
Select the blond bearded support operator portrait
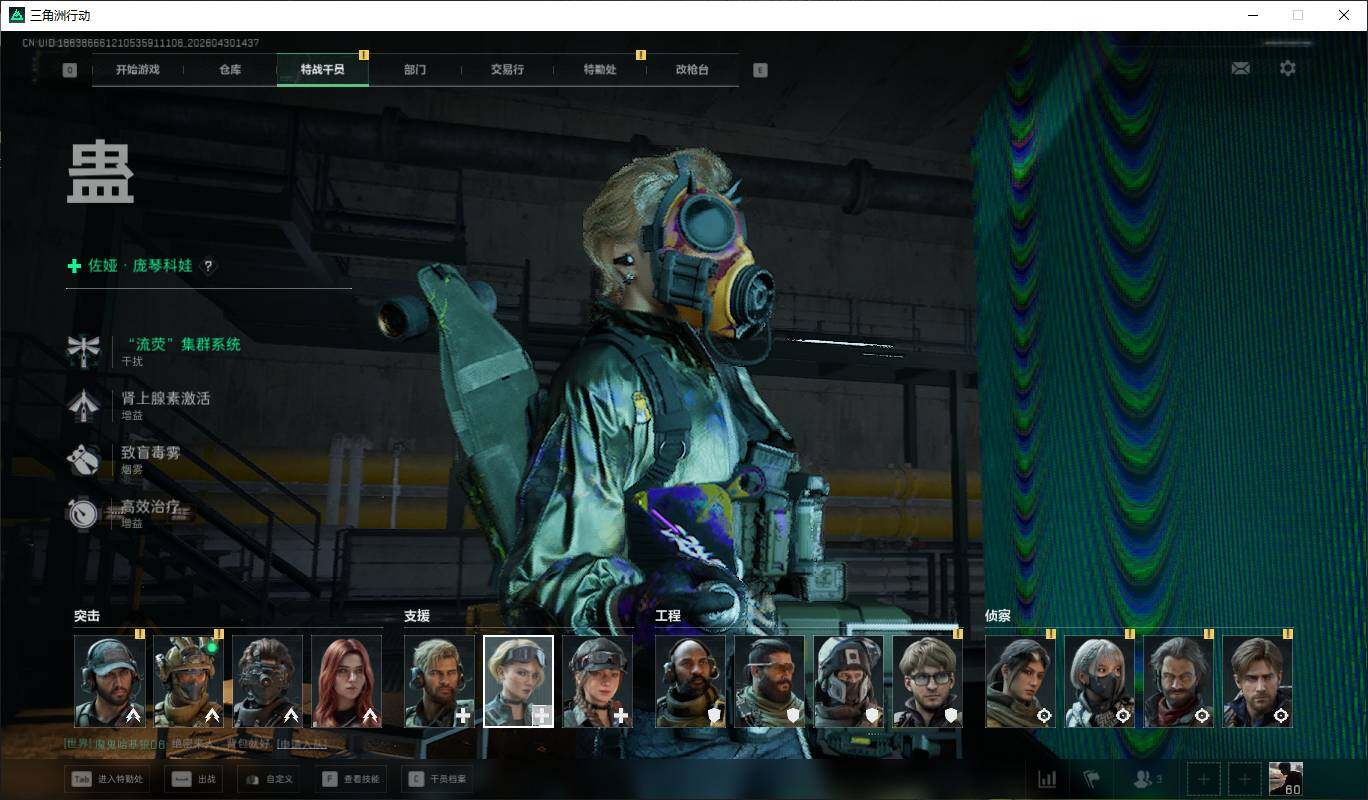[440, 681]
